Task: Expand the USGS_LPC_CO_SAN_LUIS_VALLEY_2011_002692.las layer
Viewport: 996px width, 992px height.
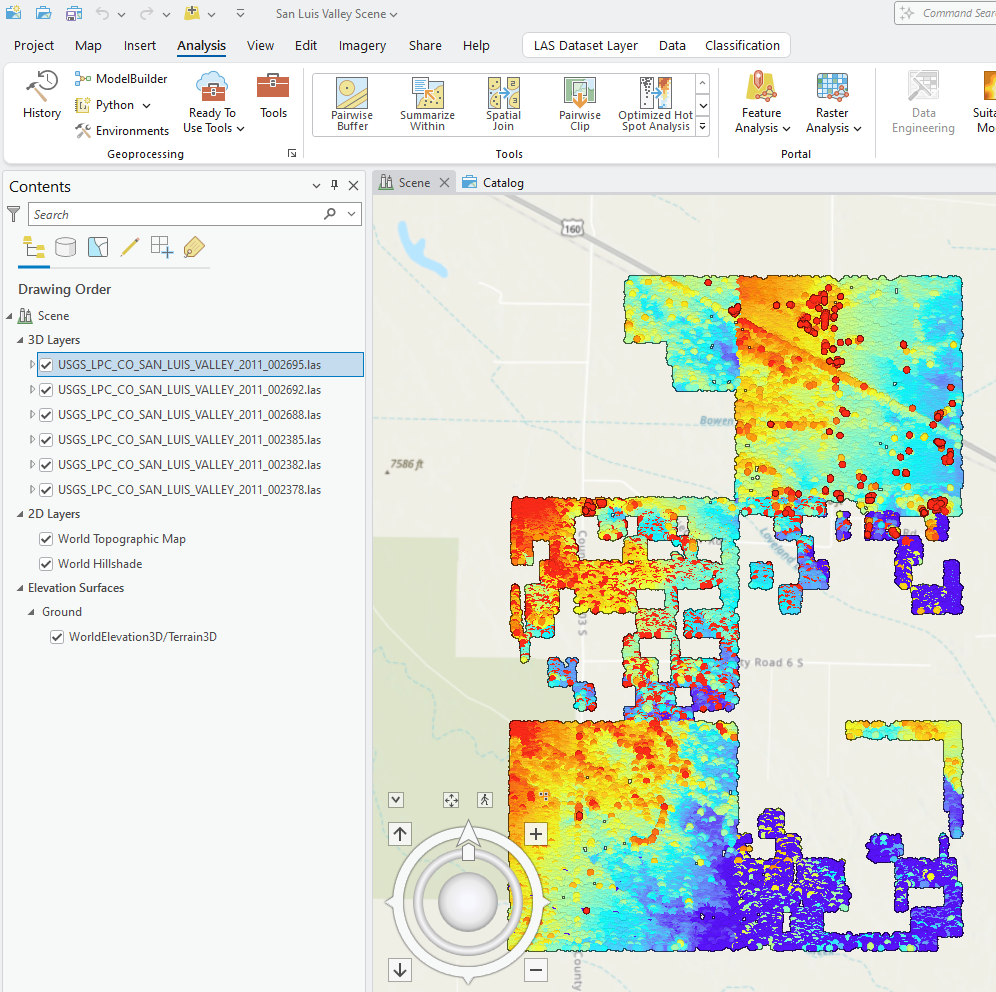Action: (x=31, y=389)
